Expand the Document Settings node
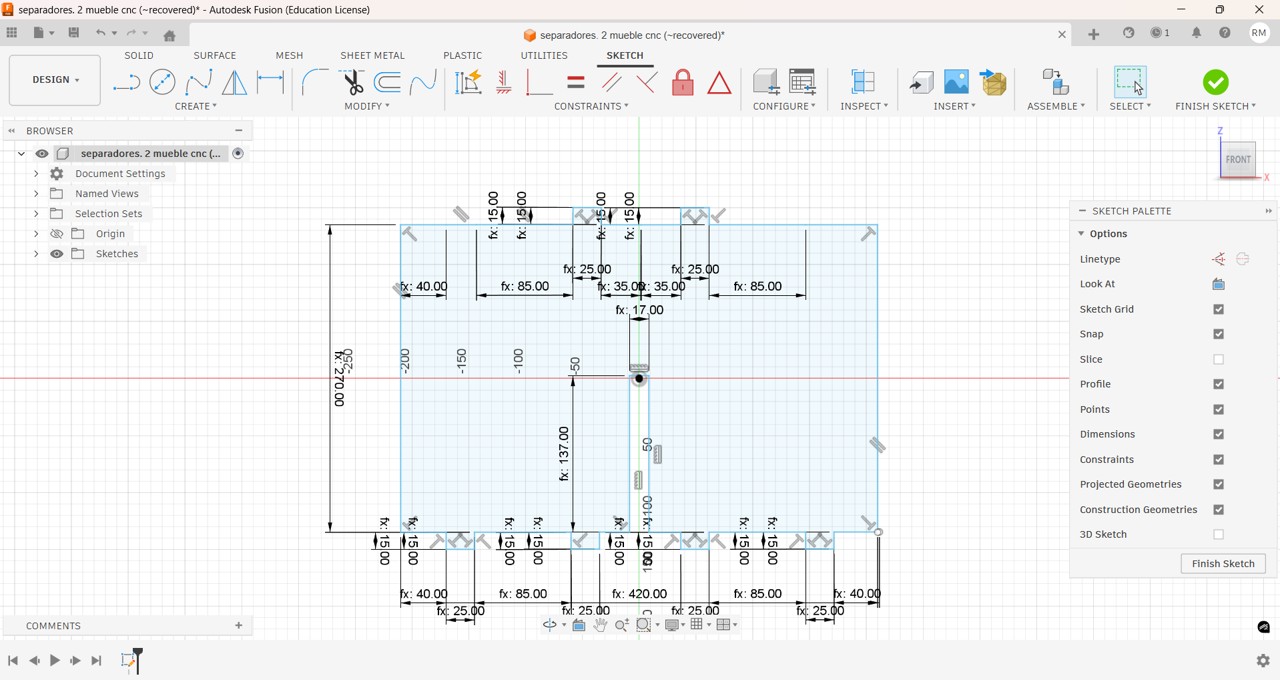The width and height of the screenshot is (1280, 680). [36, 174]
